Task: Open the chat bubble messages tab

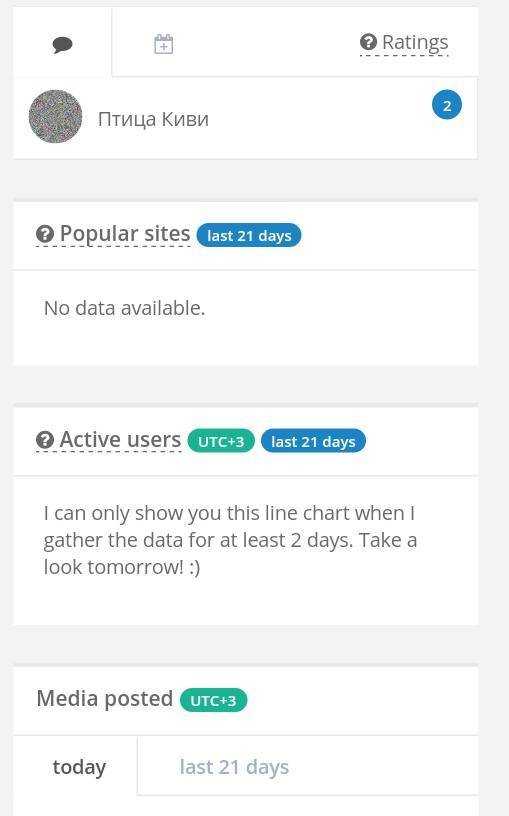Action: coord(62,44)
